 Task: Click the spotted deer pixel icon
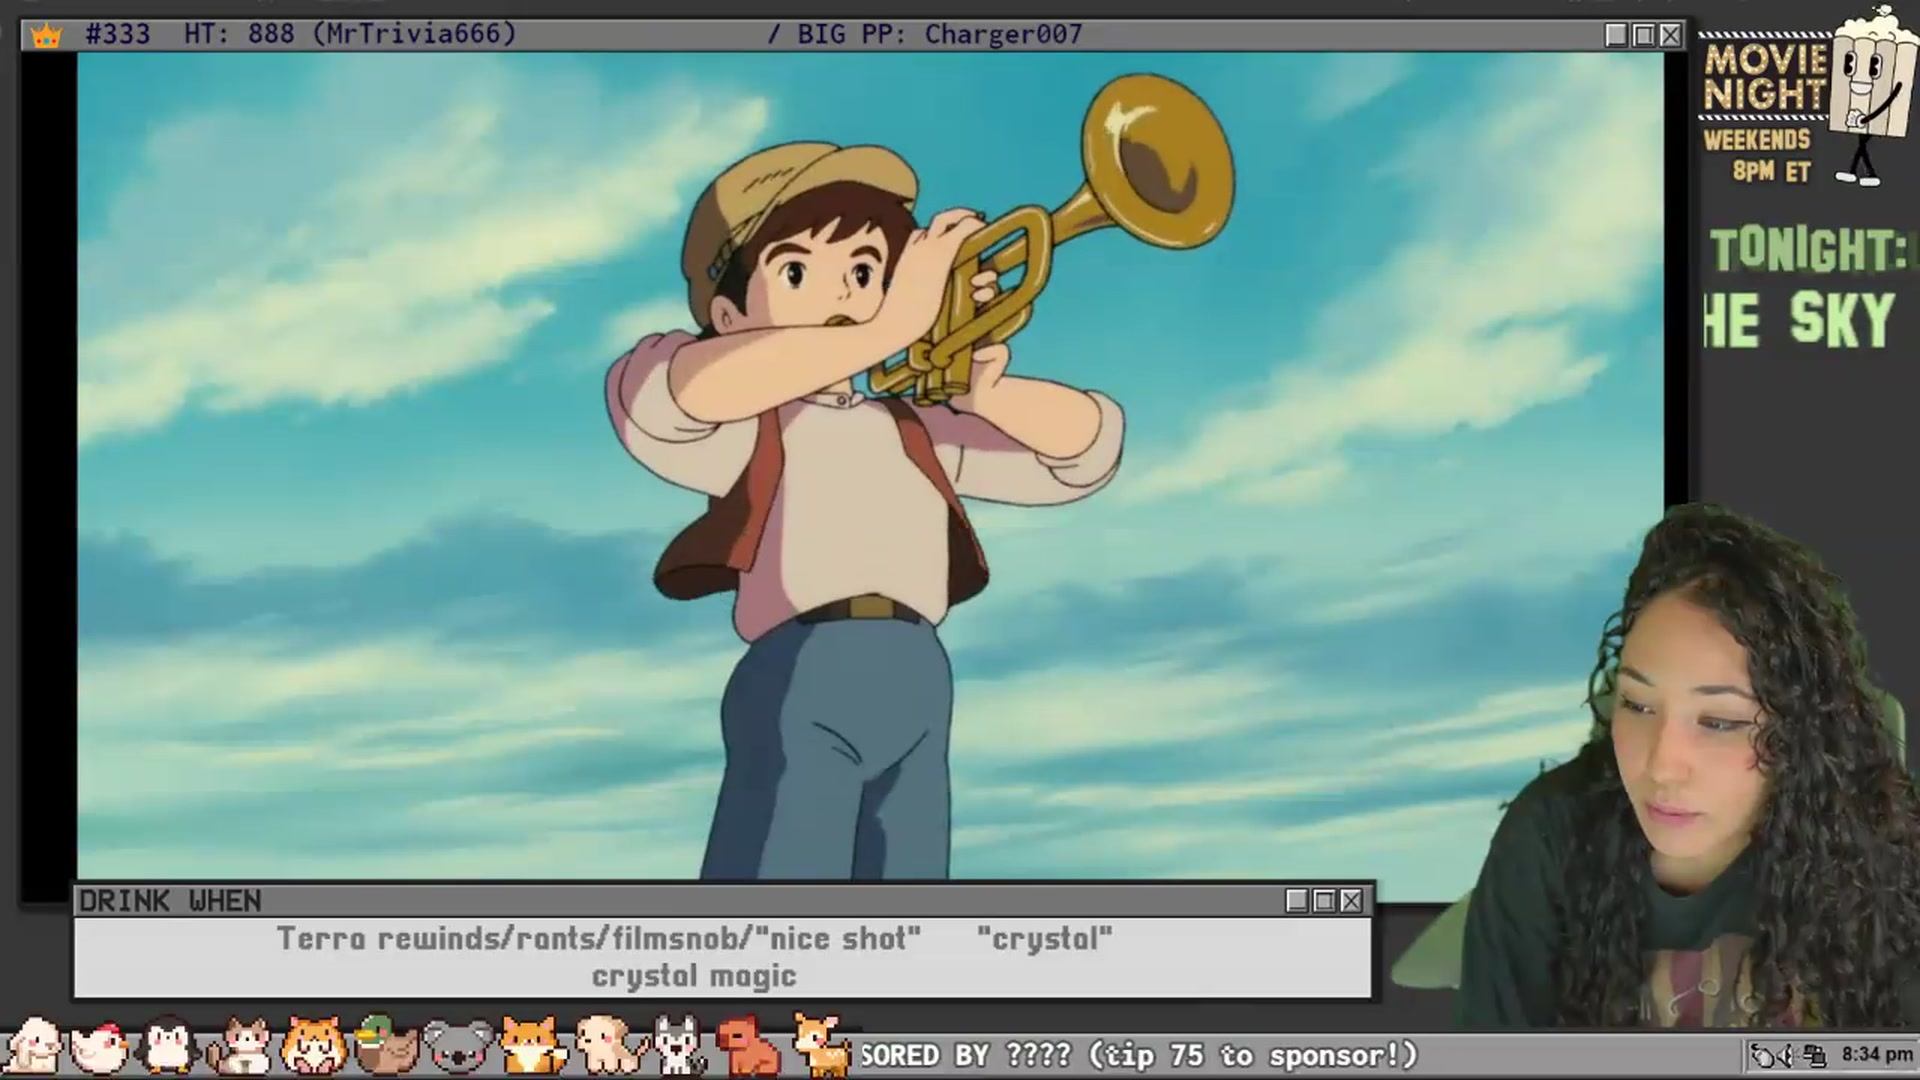(820, 1045)
